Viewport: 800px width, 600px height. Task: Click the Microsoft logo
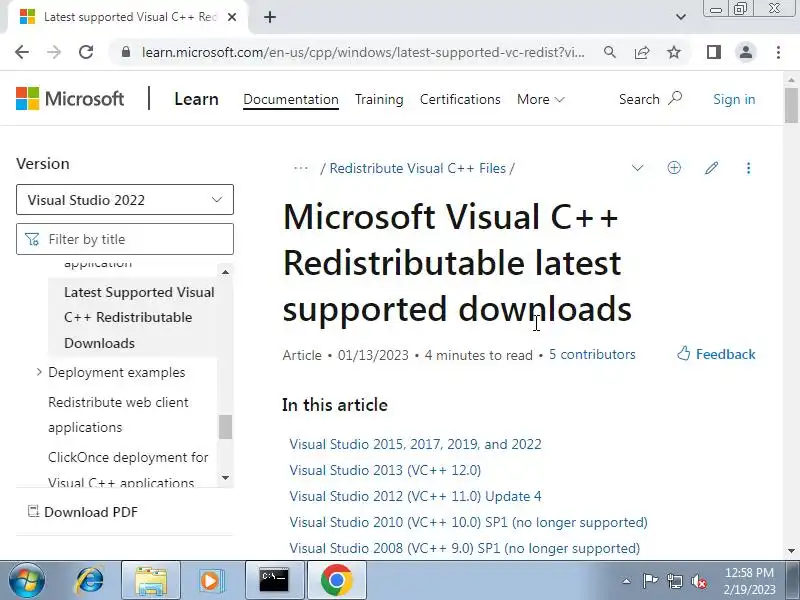click(70, 98)
